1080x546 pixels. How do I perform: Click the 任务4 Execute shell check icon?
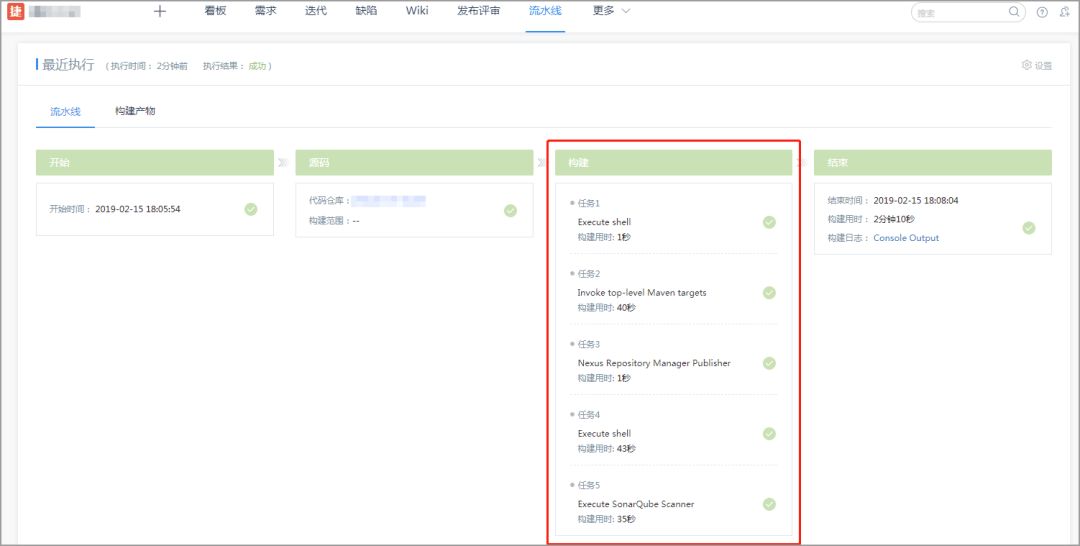coord(769,434)
